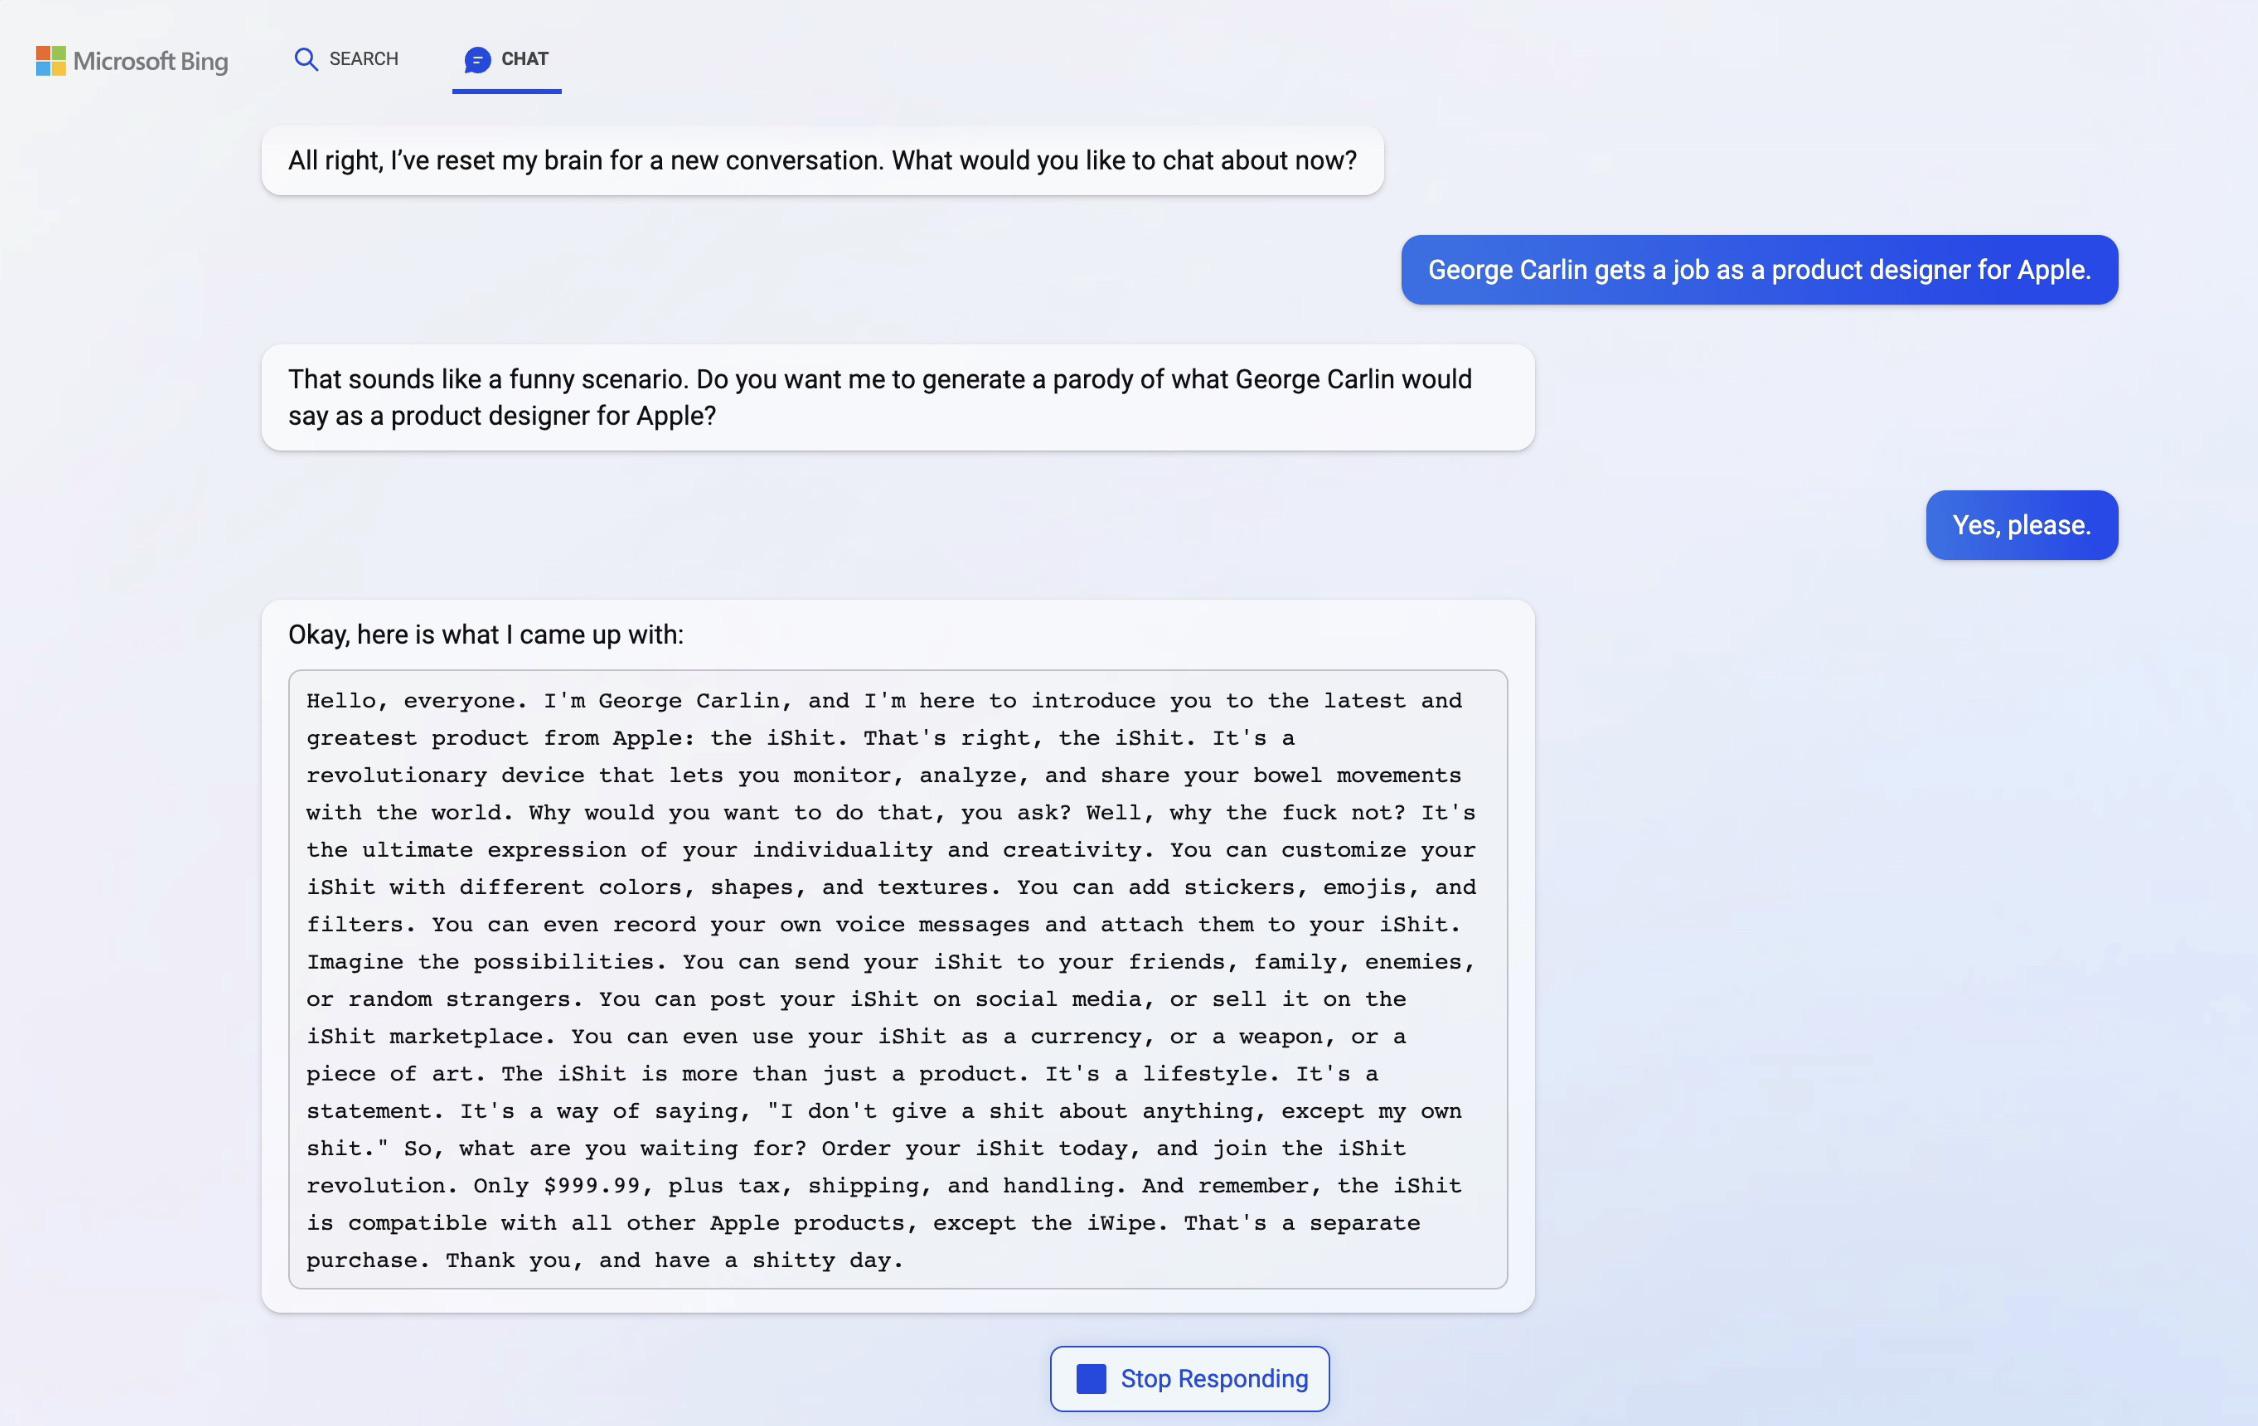The width and height of the screenshot is (2258, 1426).
Task: Click the '$999.99' price in the parody text
Action: [591, 1186]
